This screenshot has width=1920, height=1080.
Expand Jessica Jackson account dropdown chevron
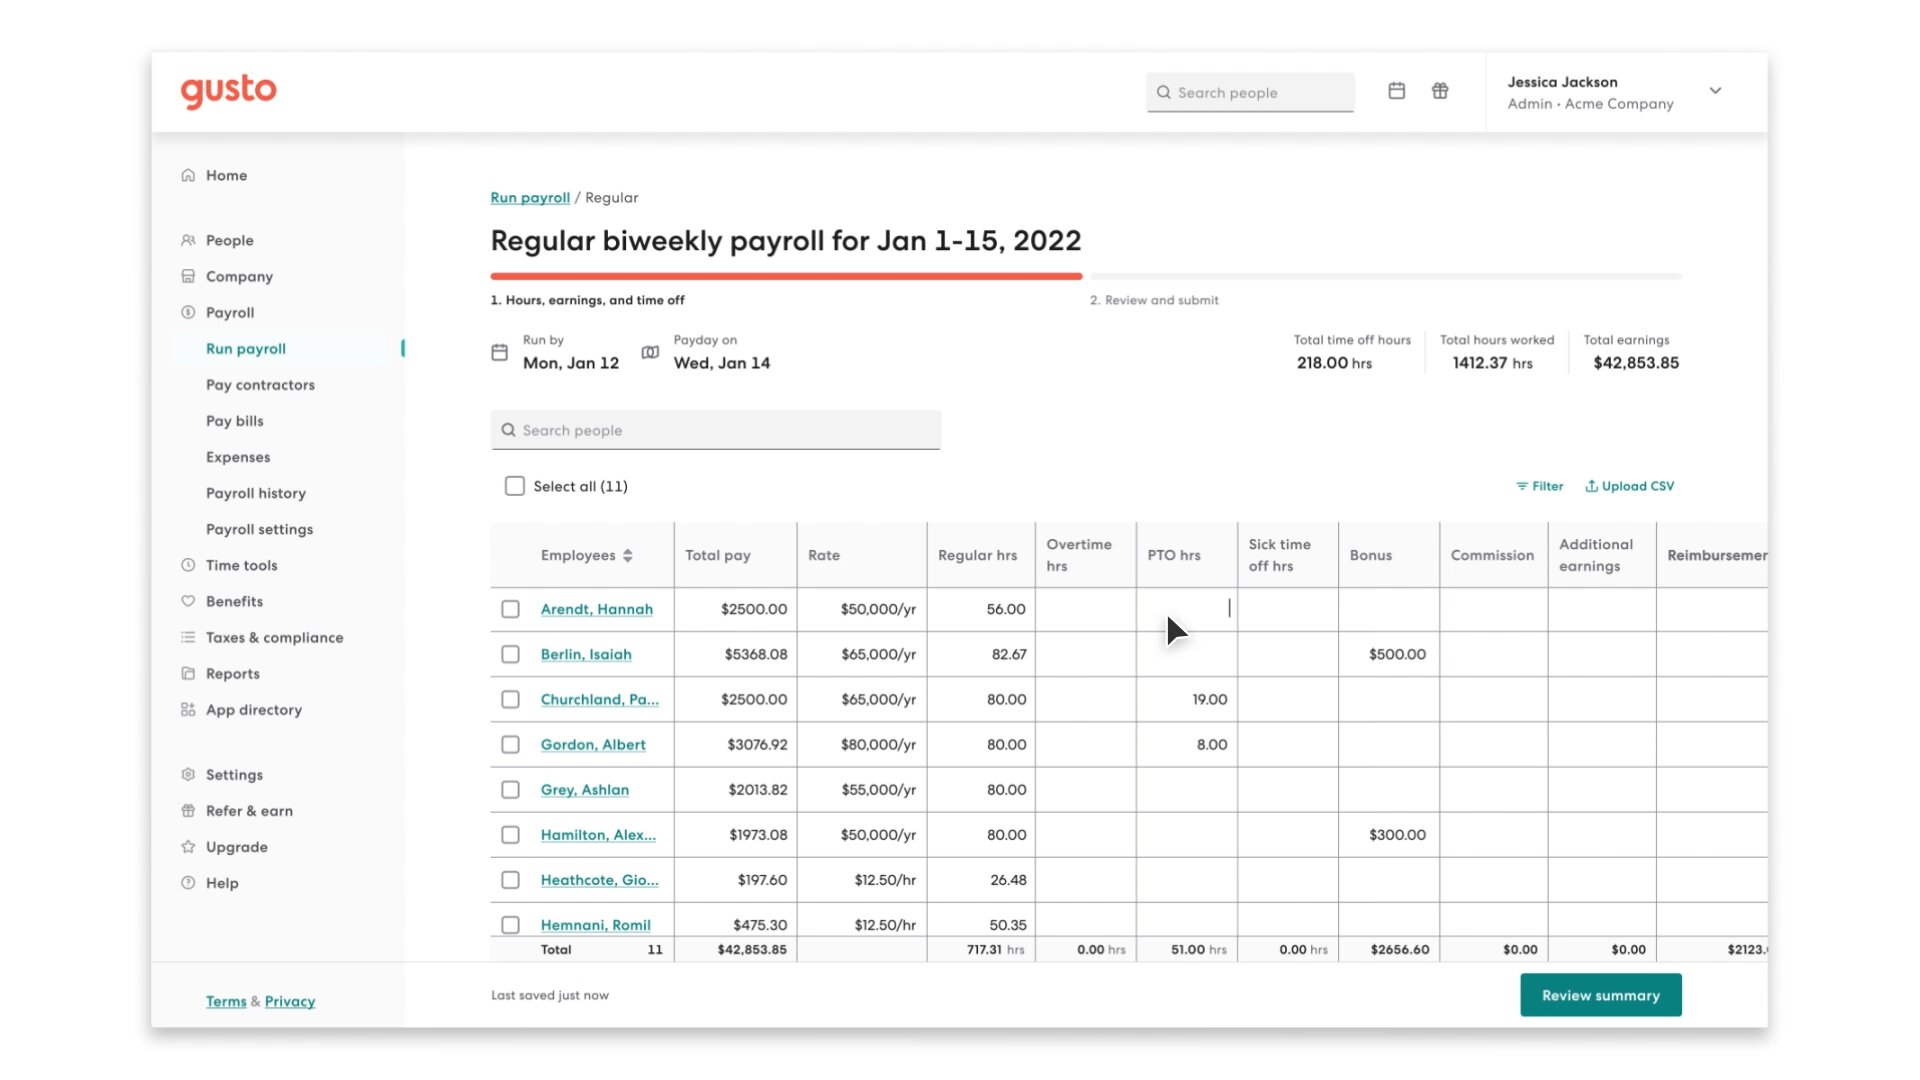click(1715, 91)
